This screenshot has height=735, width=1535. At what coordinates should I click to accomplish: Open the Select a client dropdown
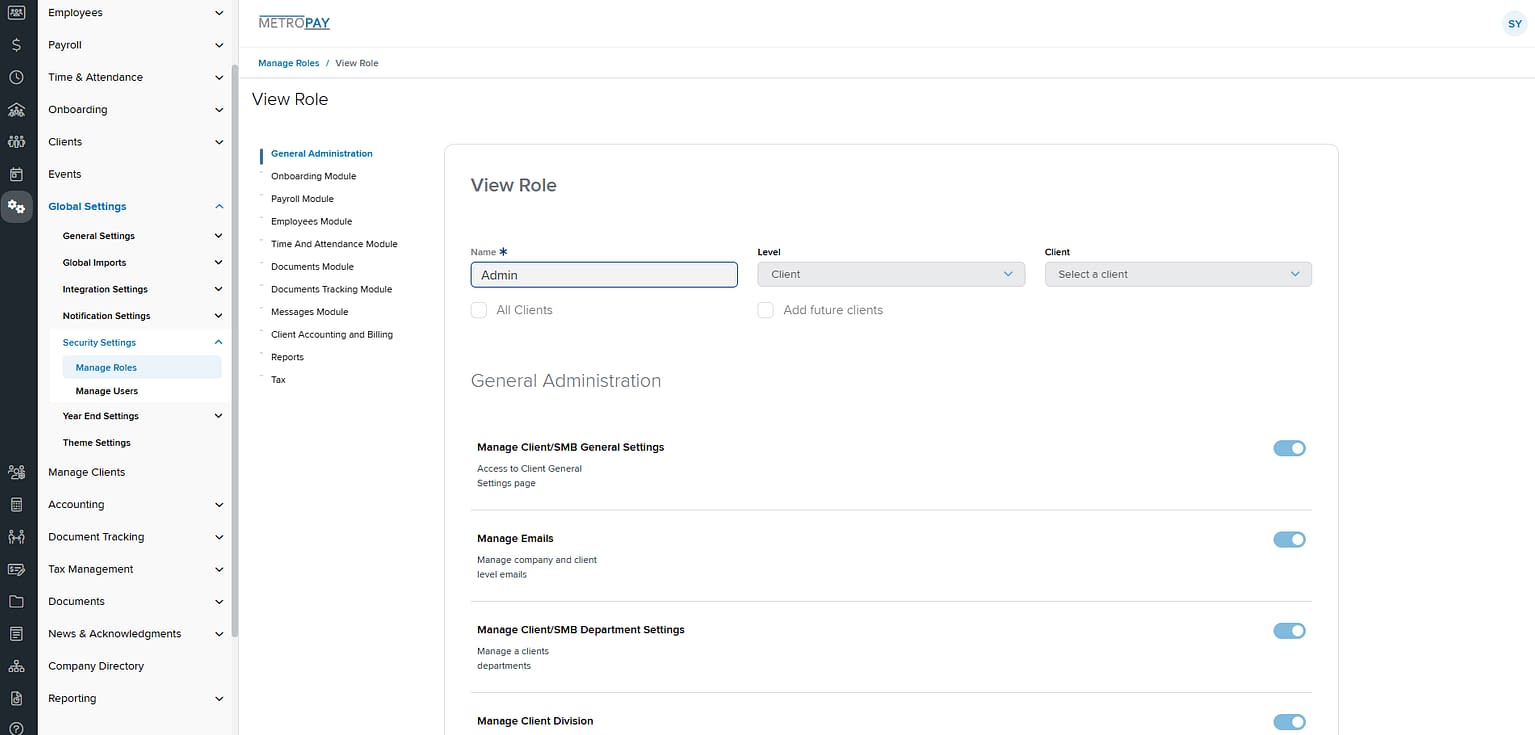coord(1177,273)
